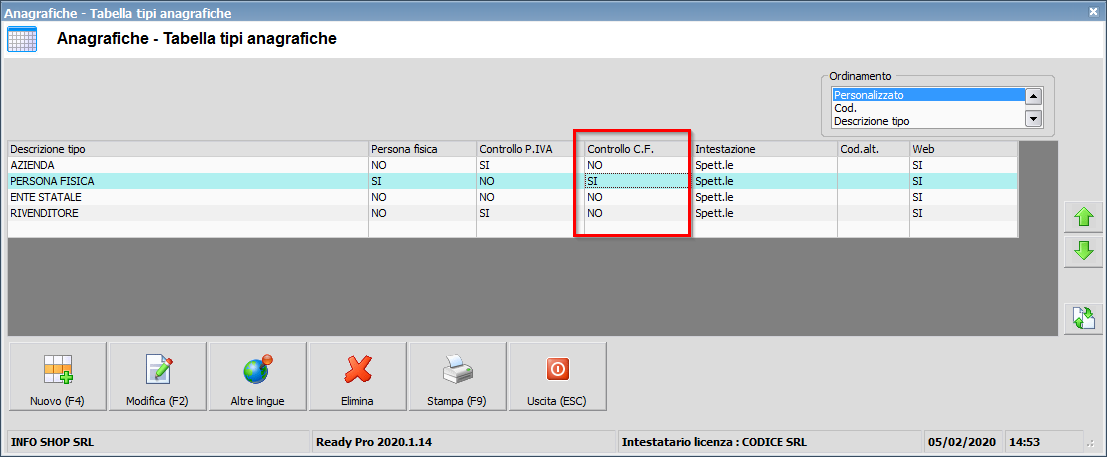Select the AZIENDA row
Viewport: 1107px width, 457px height.
513,165
